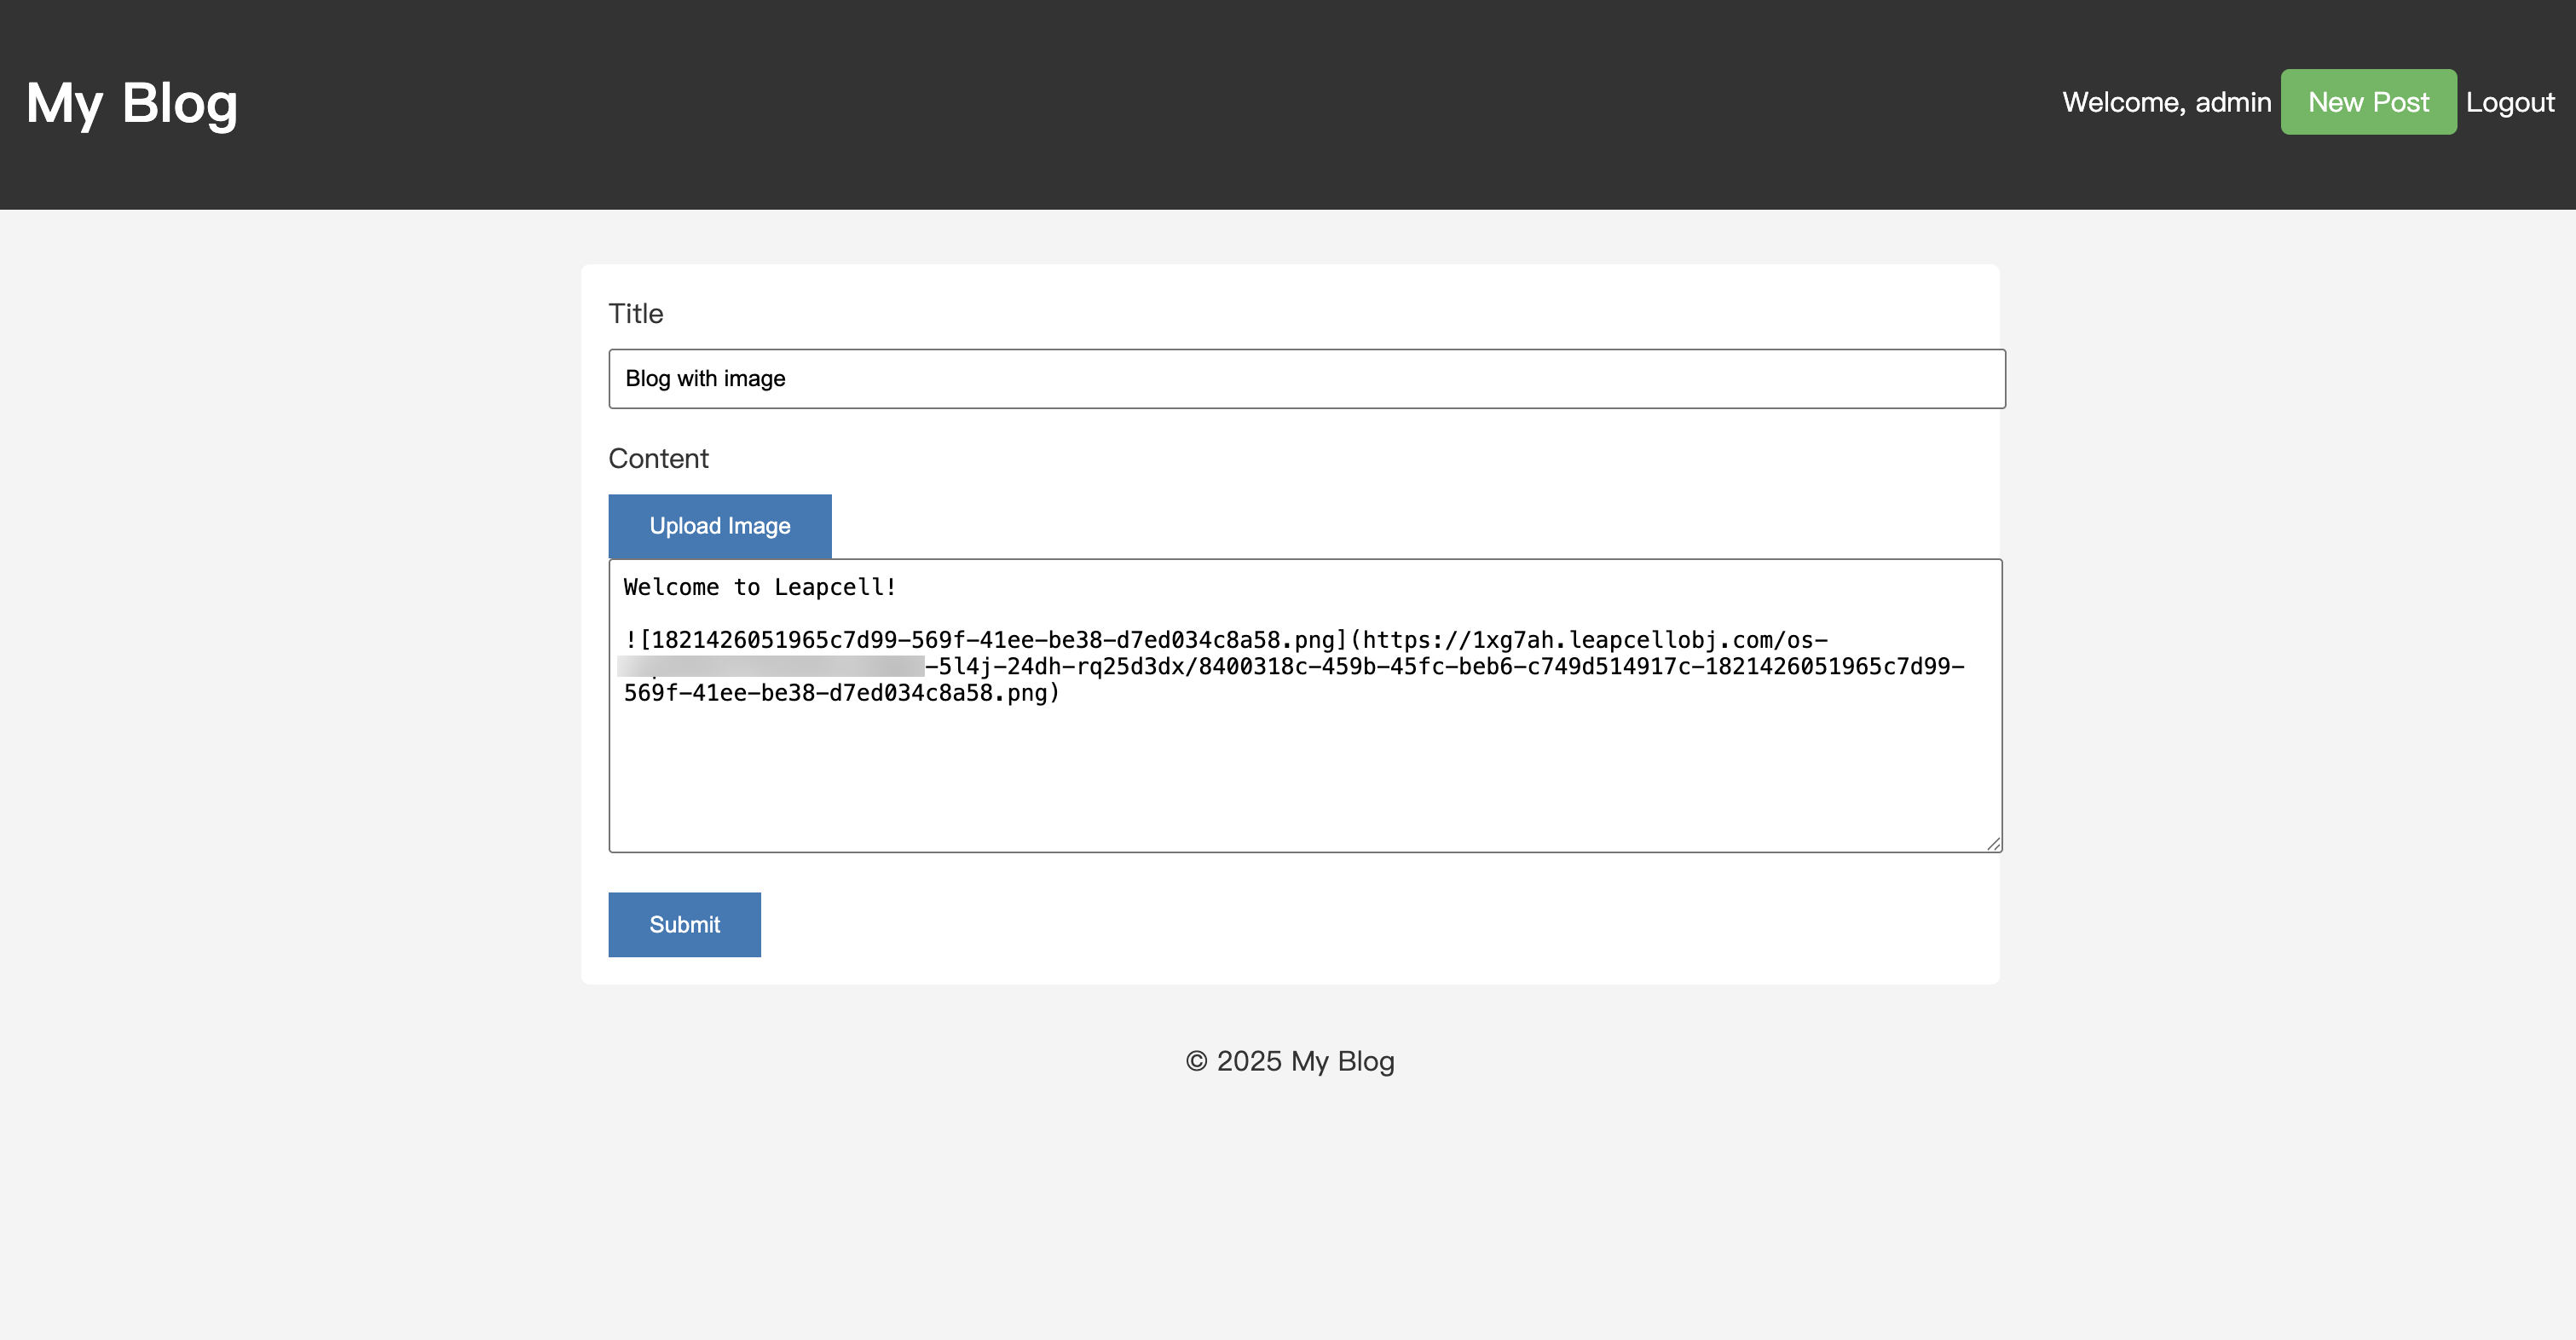
Task: Click the blurred gray portion of the image URL
Action: click(770, 667)
